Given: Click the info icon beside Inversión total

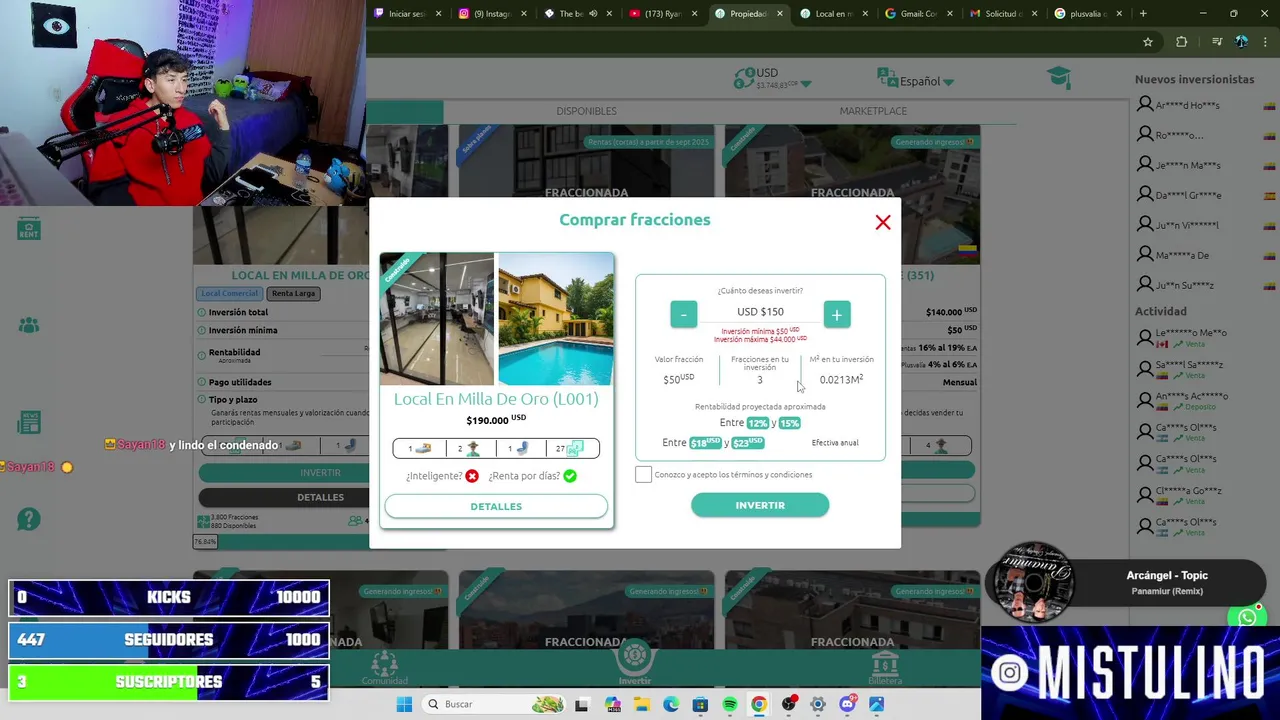Looking at the screenshot, I should [x=202, y=312].
